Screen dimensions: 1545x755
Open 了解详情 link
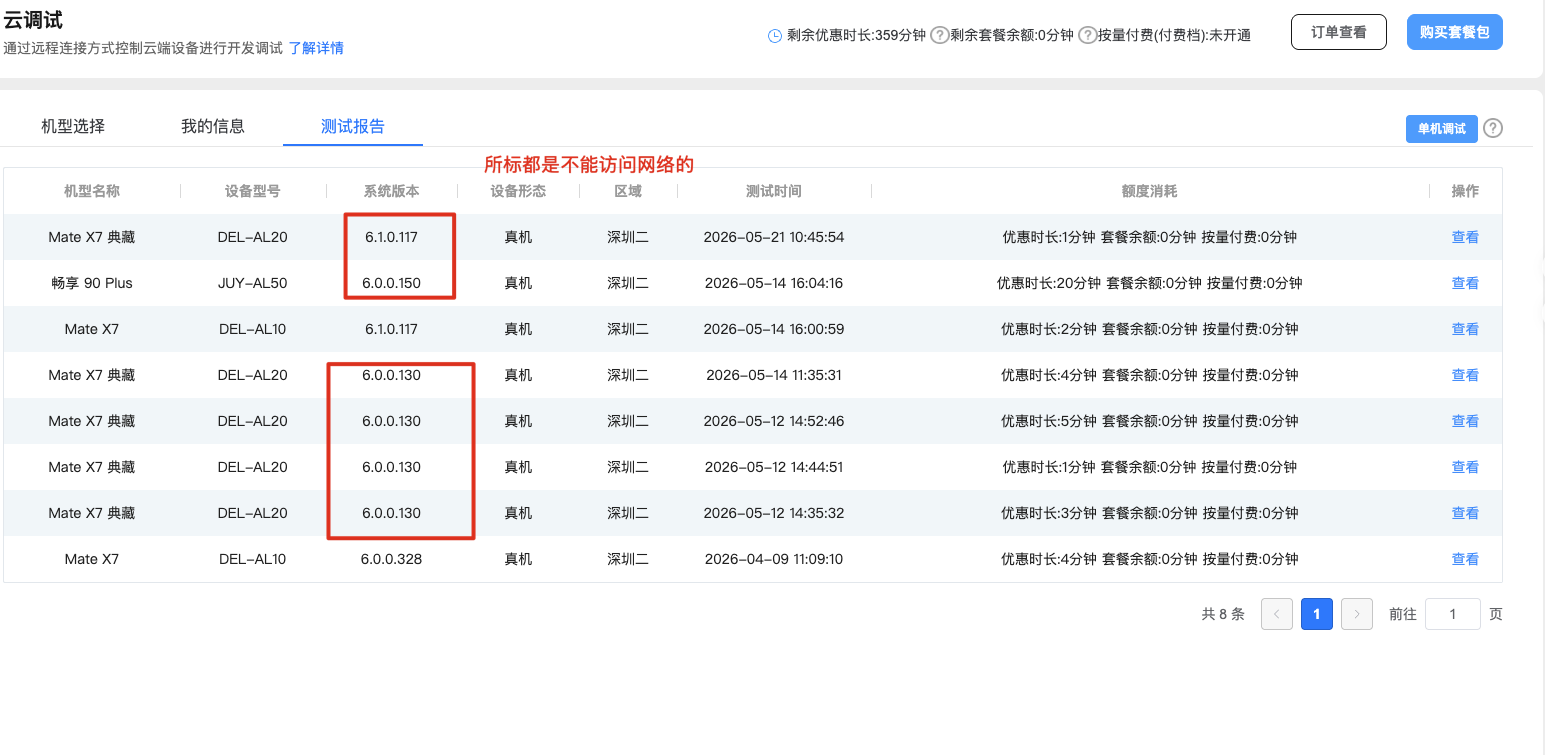coord(316,48)
